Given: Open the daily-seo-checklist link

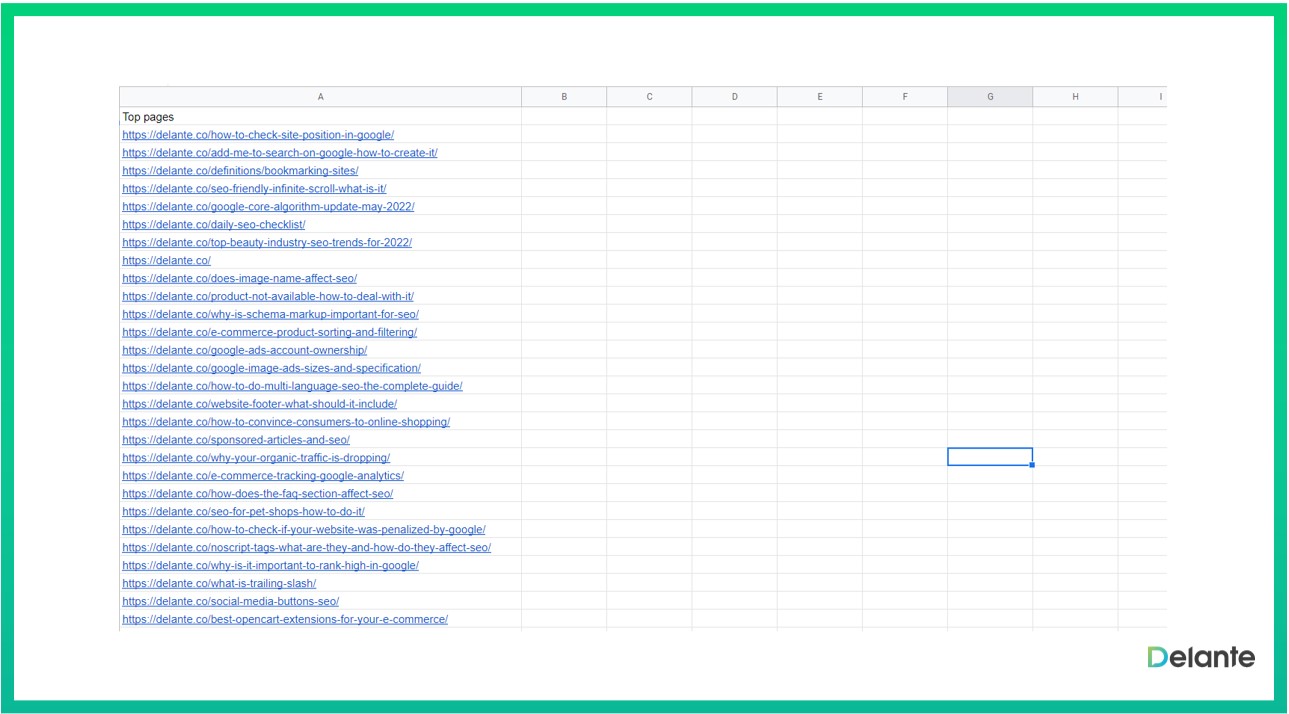Looking at the screenshot, I should click(214, 225).
